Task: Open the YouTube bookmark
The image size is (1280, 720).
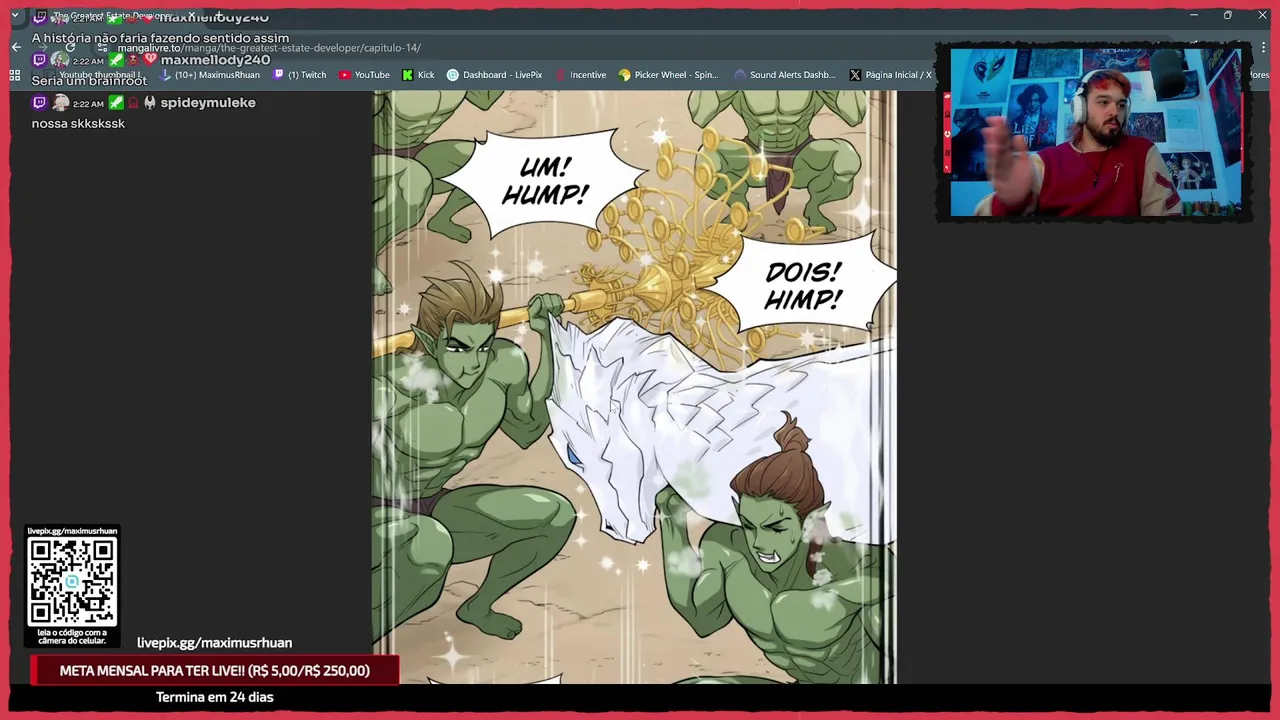Action: [364, 75]
